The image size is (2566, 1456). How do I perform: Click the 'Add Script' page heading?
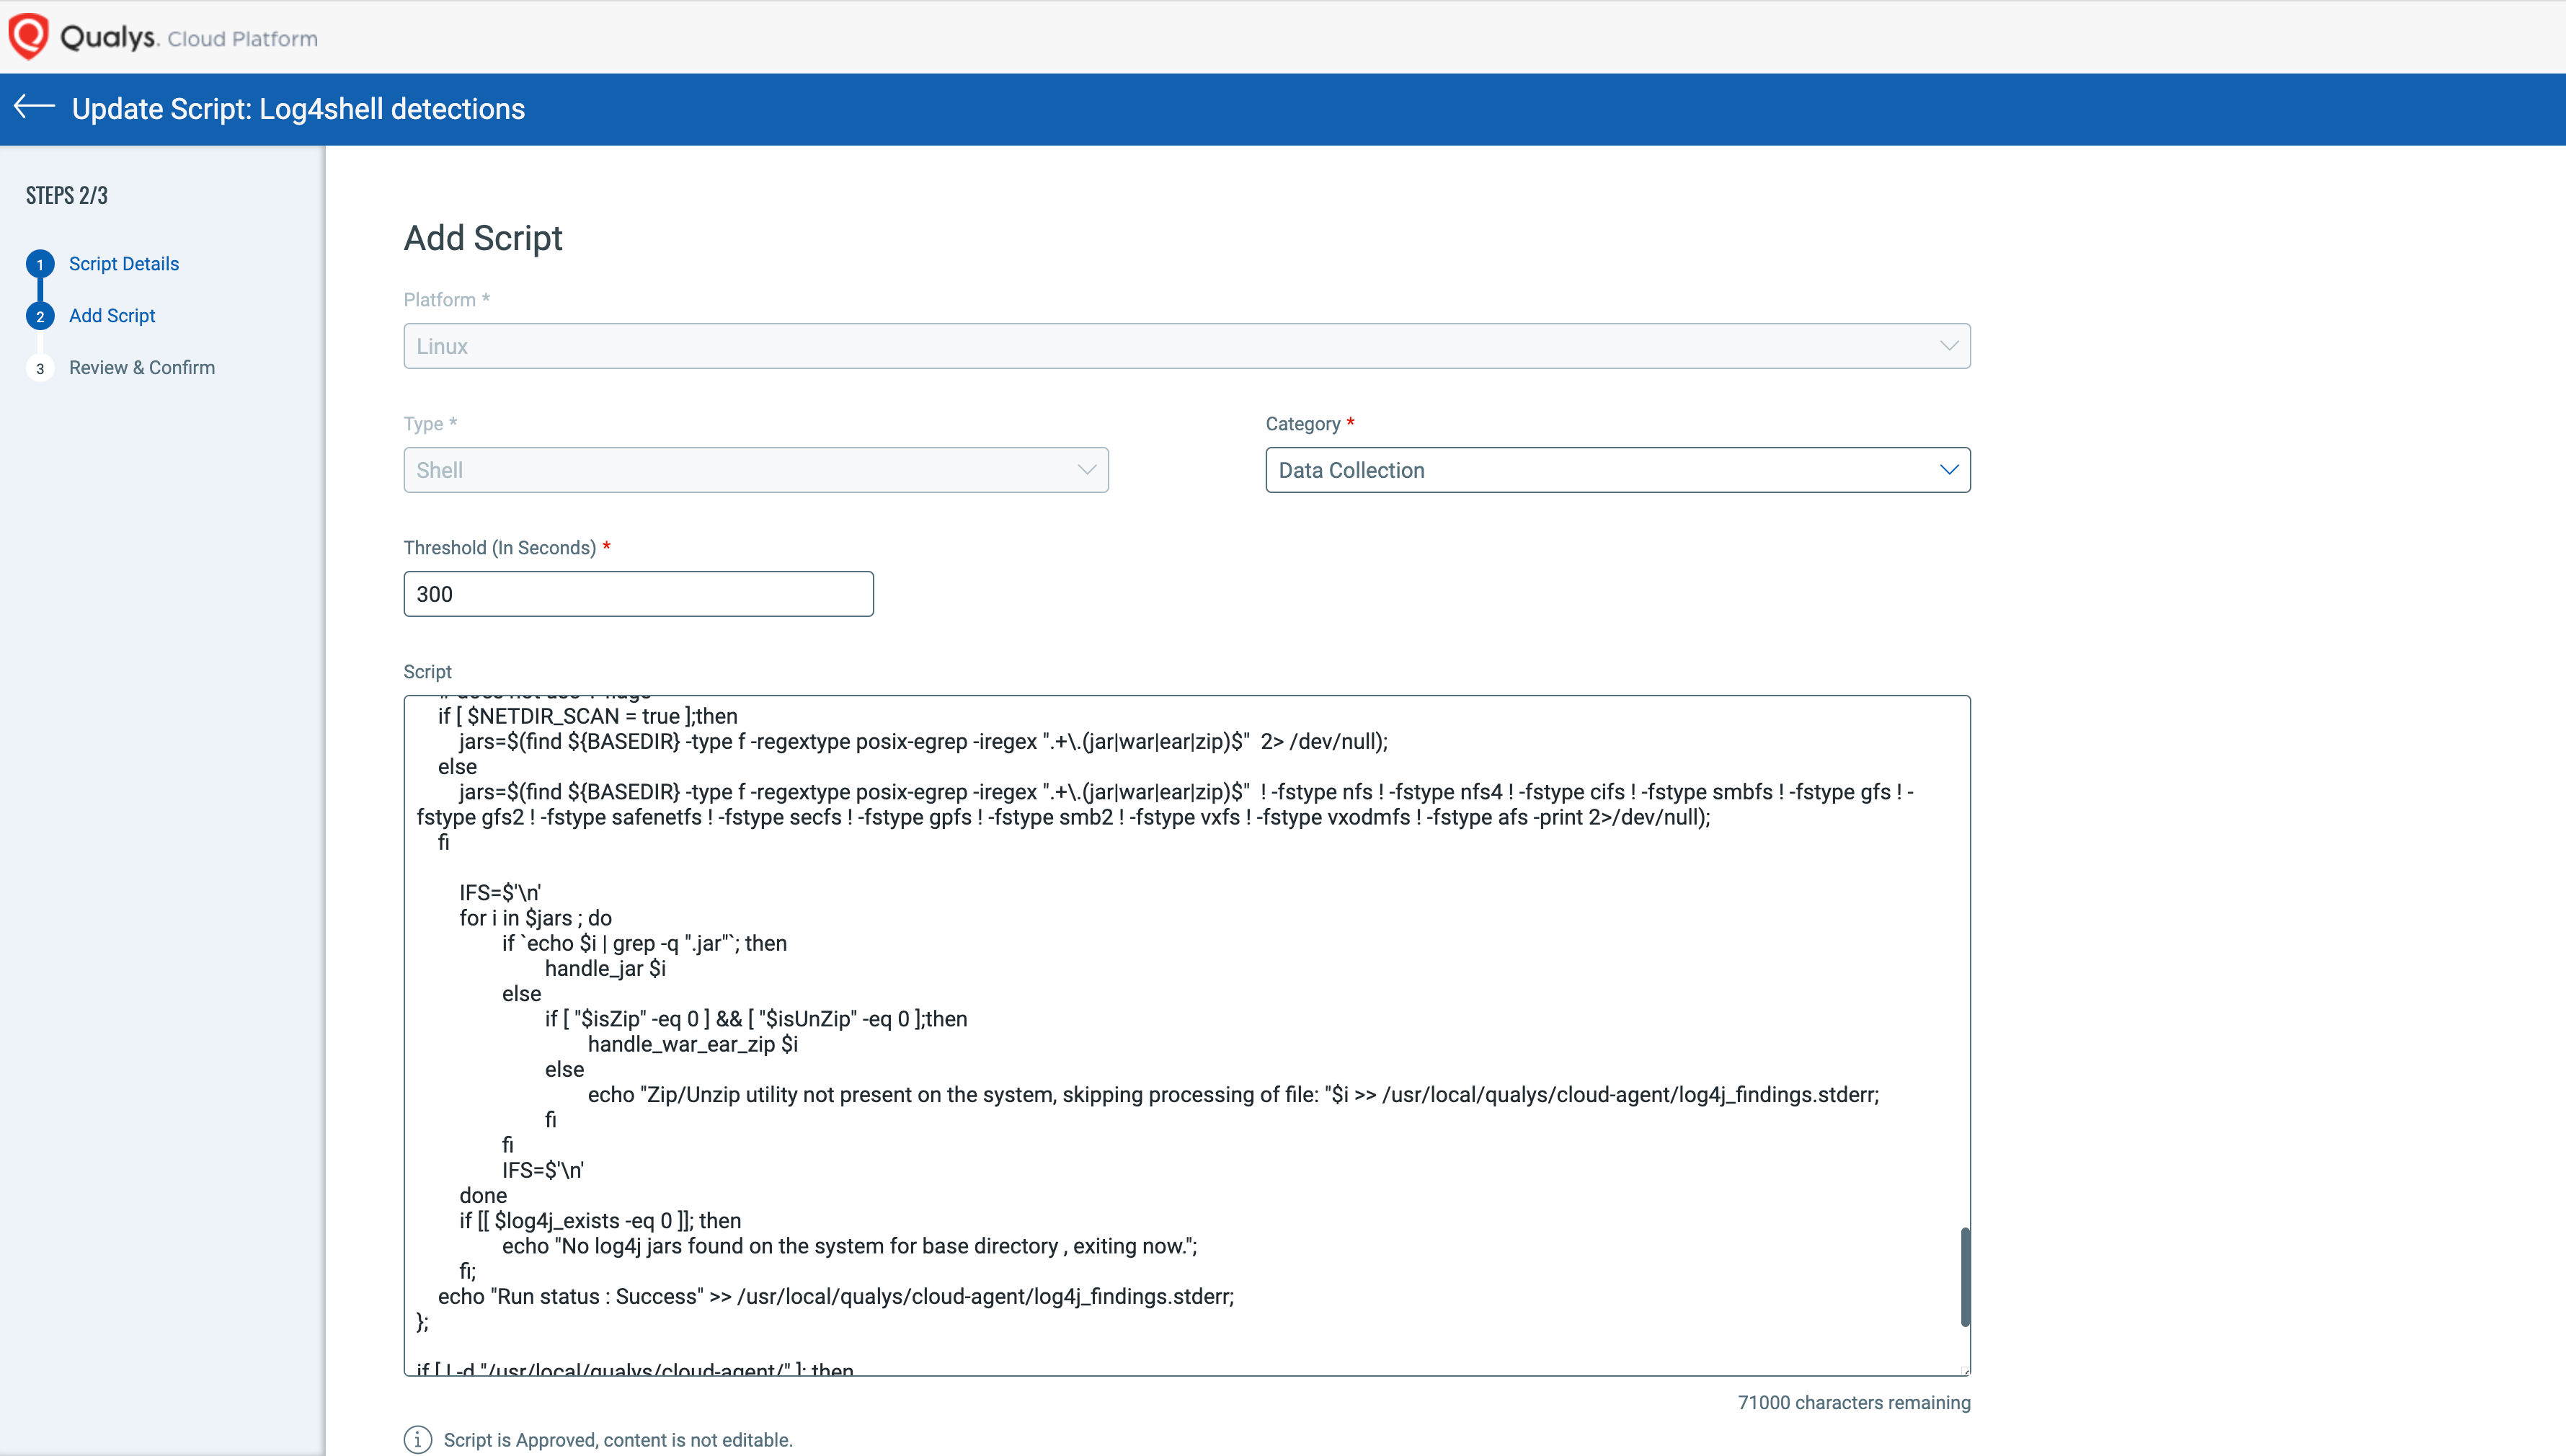[x=483, y=238]
